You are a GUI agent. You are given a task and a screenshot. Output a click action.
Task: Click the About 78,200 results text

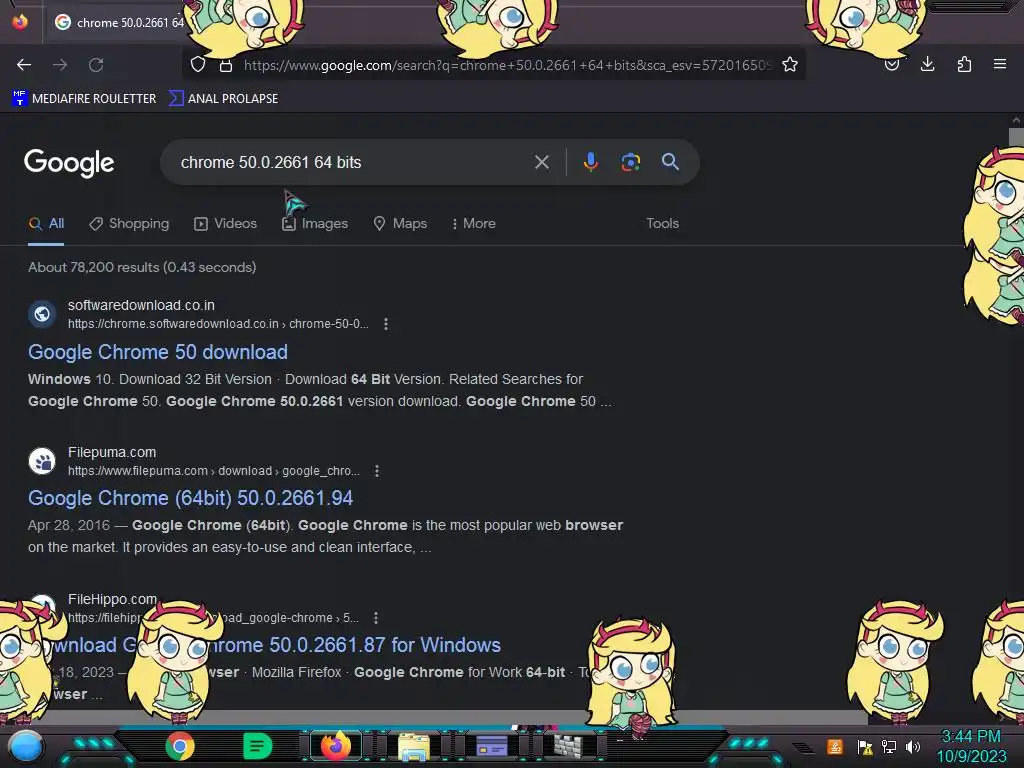tap(142, 267)
